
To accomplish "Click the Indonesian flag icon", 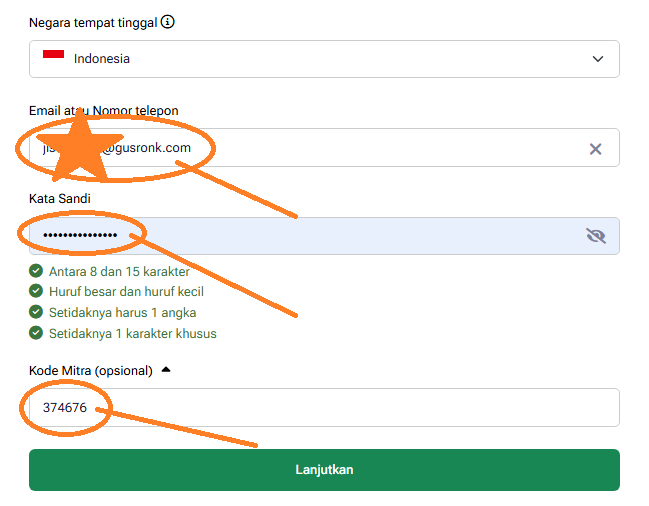I will (53, 58).
